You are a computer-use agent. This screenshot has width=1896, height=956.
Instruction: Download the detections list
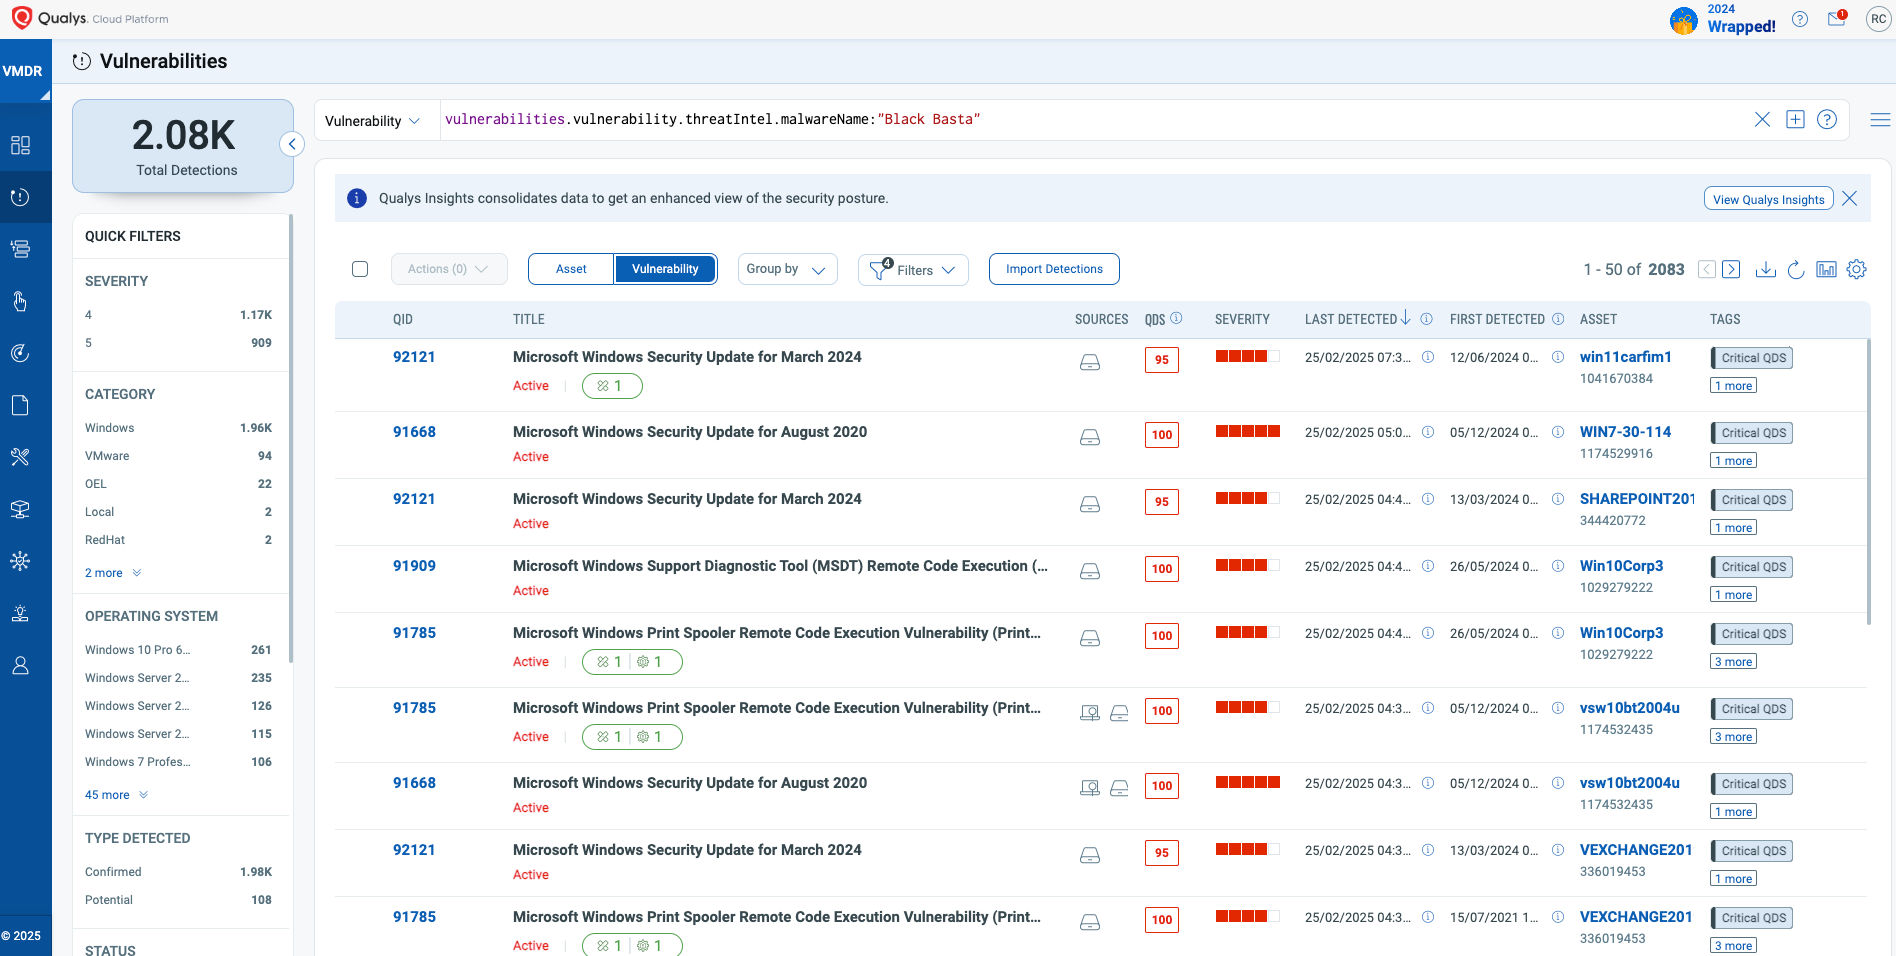[1766, 269]
